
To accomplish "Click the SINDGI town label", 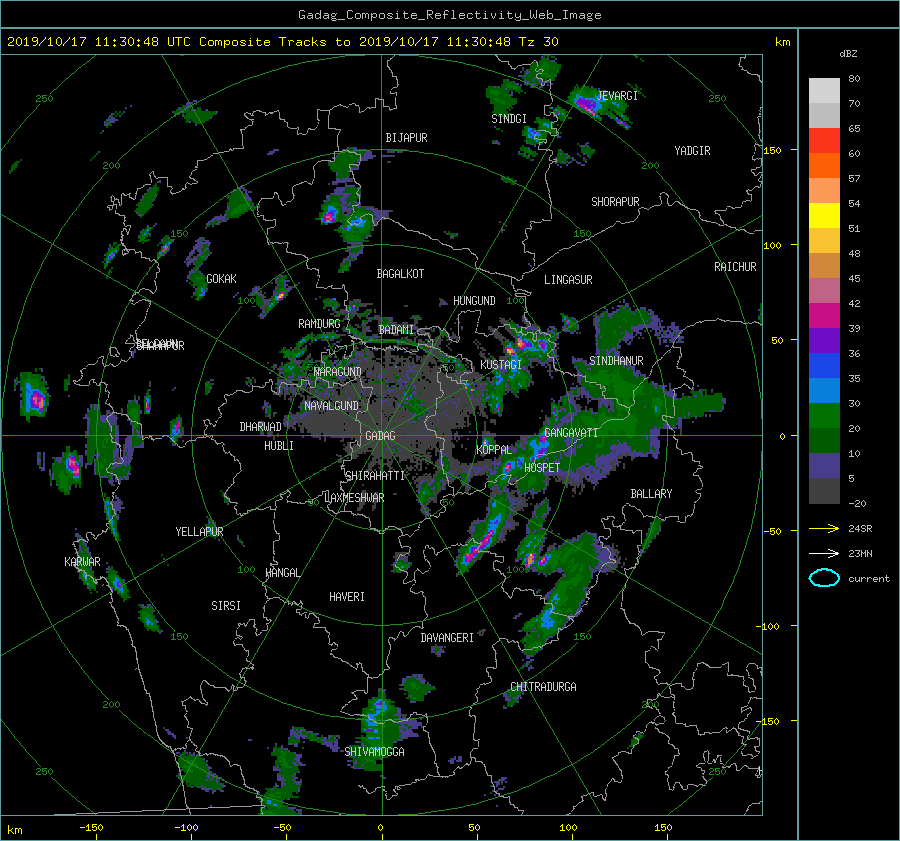I will pos(509,119).
